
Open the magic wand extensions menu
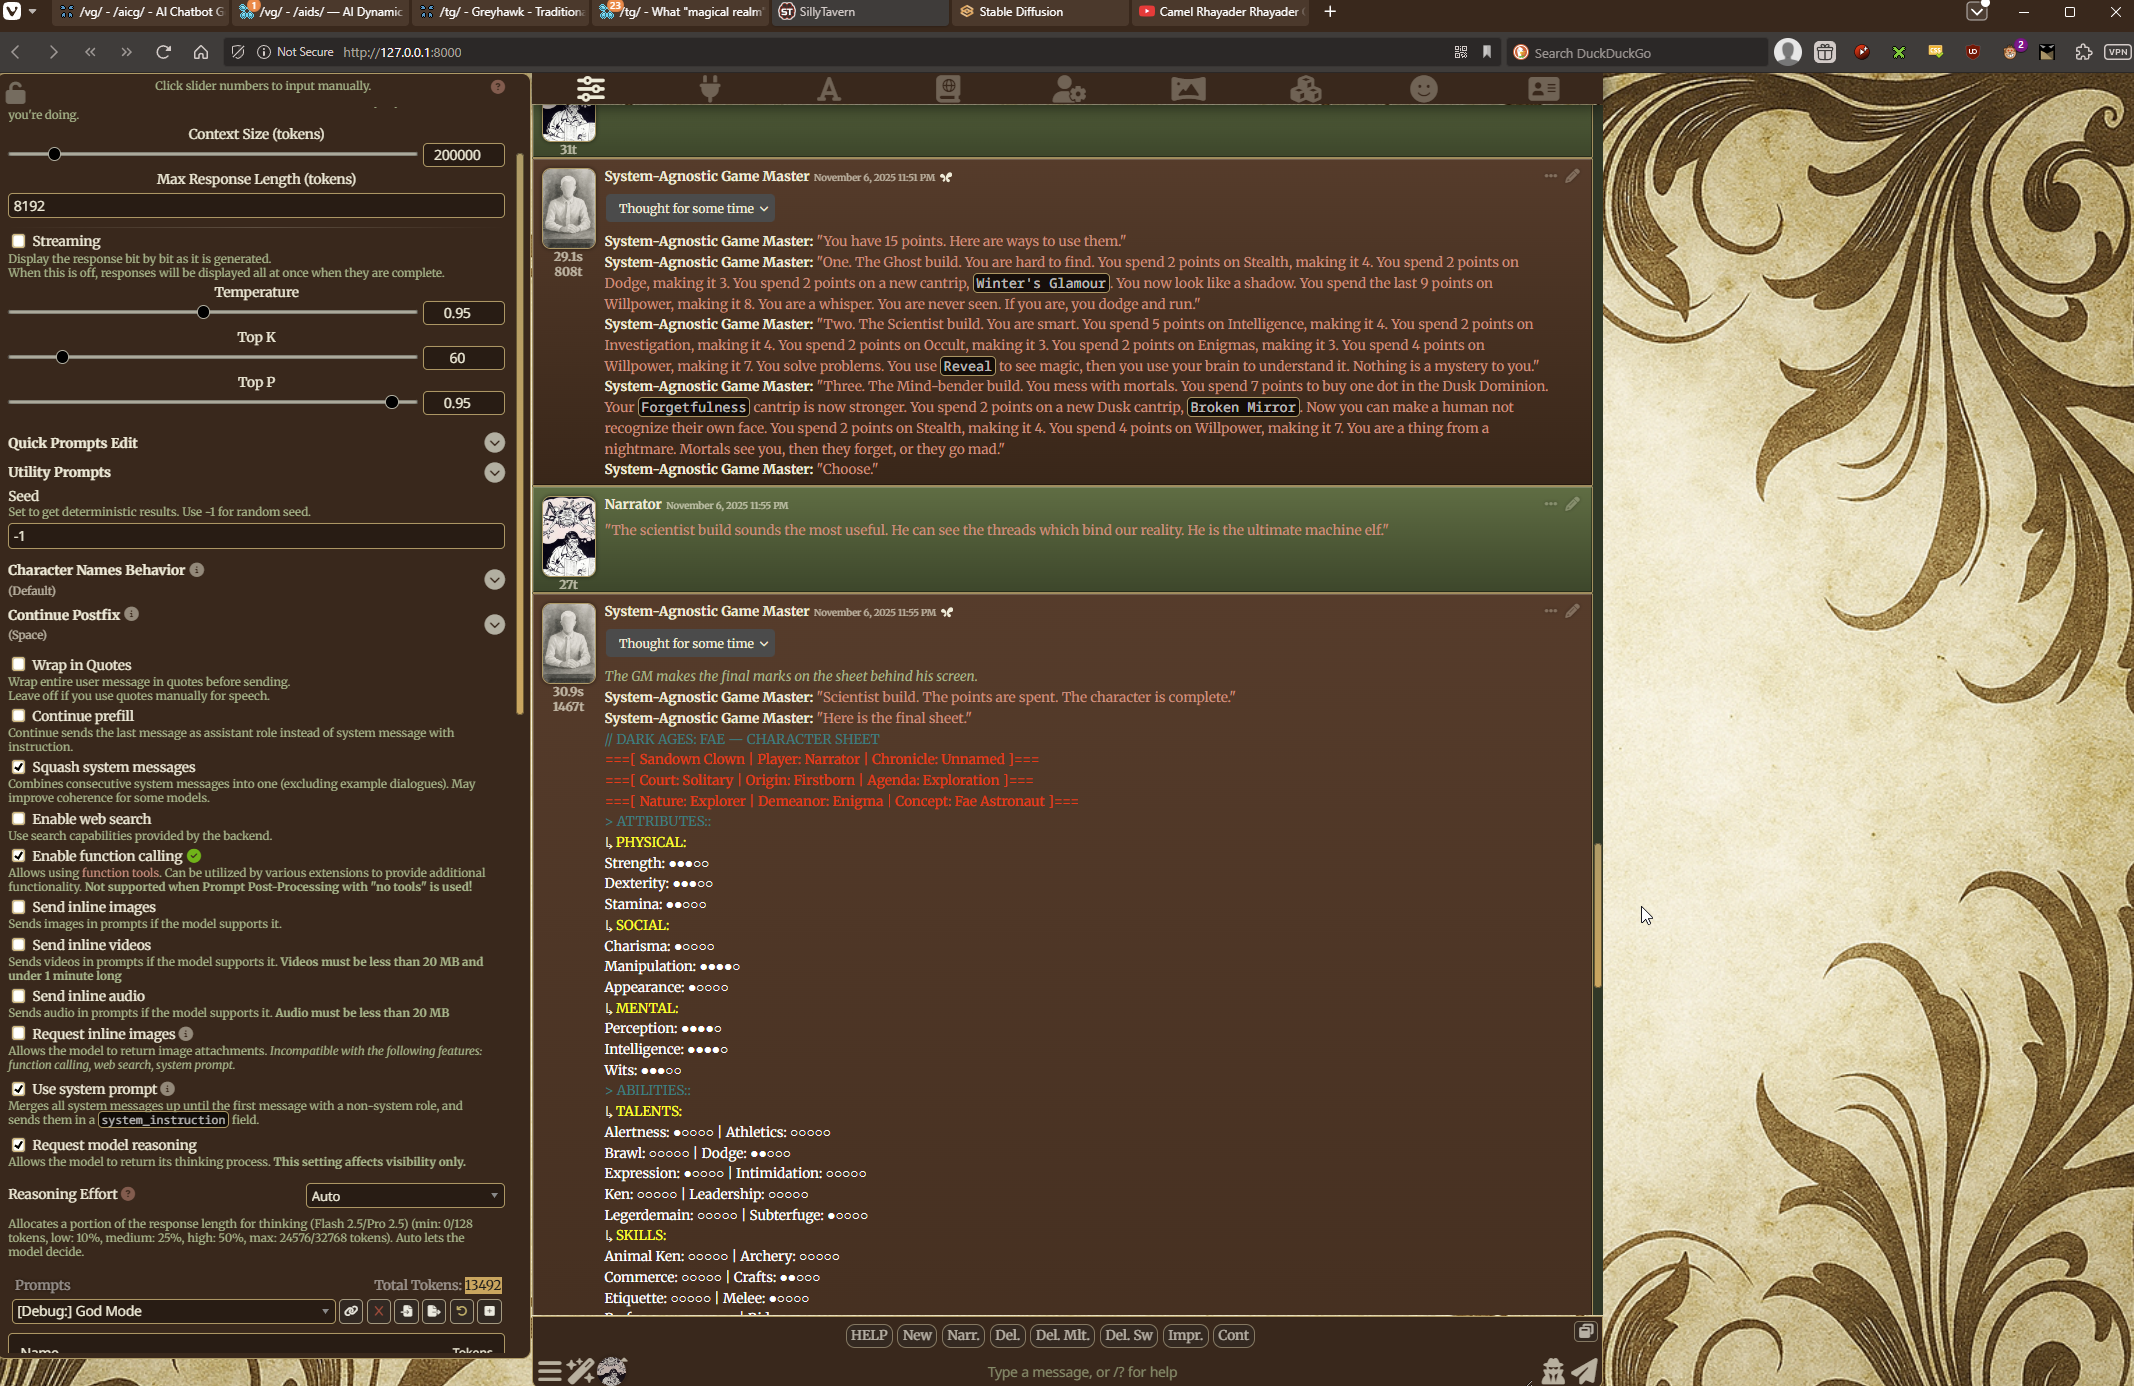(x=580, y=1371)
